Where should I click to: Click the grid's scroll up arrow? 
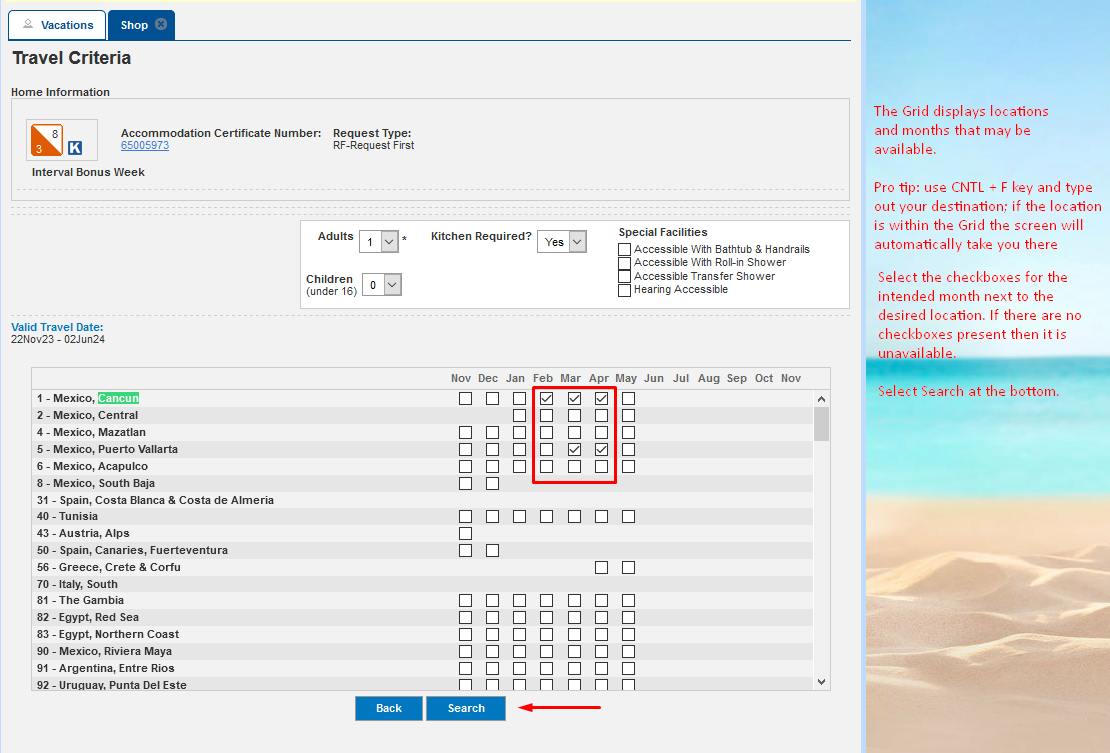click(x=821, y=399)
